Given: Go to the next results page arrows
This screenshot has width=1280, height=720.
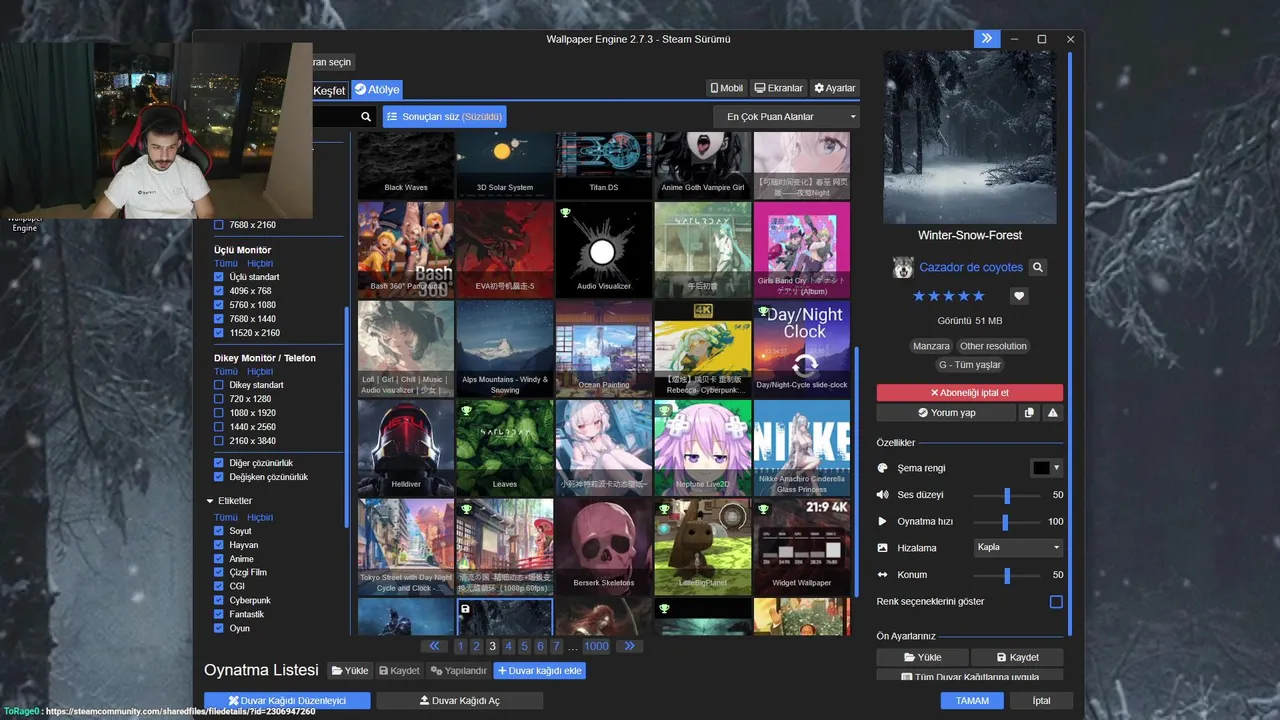Looking at the screenshot, I should click(629, 646).
